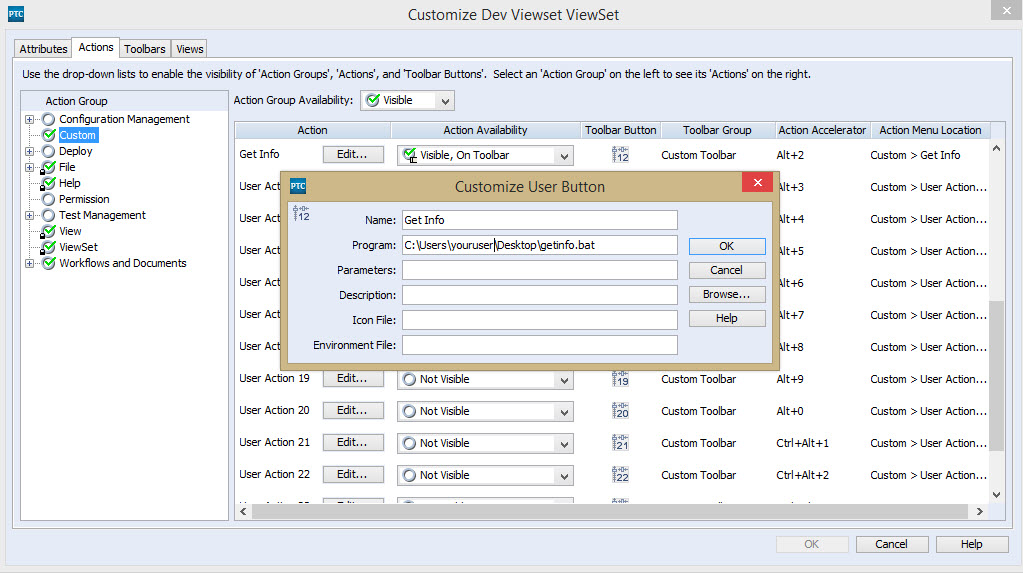The width and height of the screenshot is (1023, 573).
Task: Click the horizontal scrollbar right arrow
Action: 979,512
